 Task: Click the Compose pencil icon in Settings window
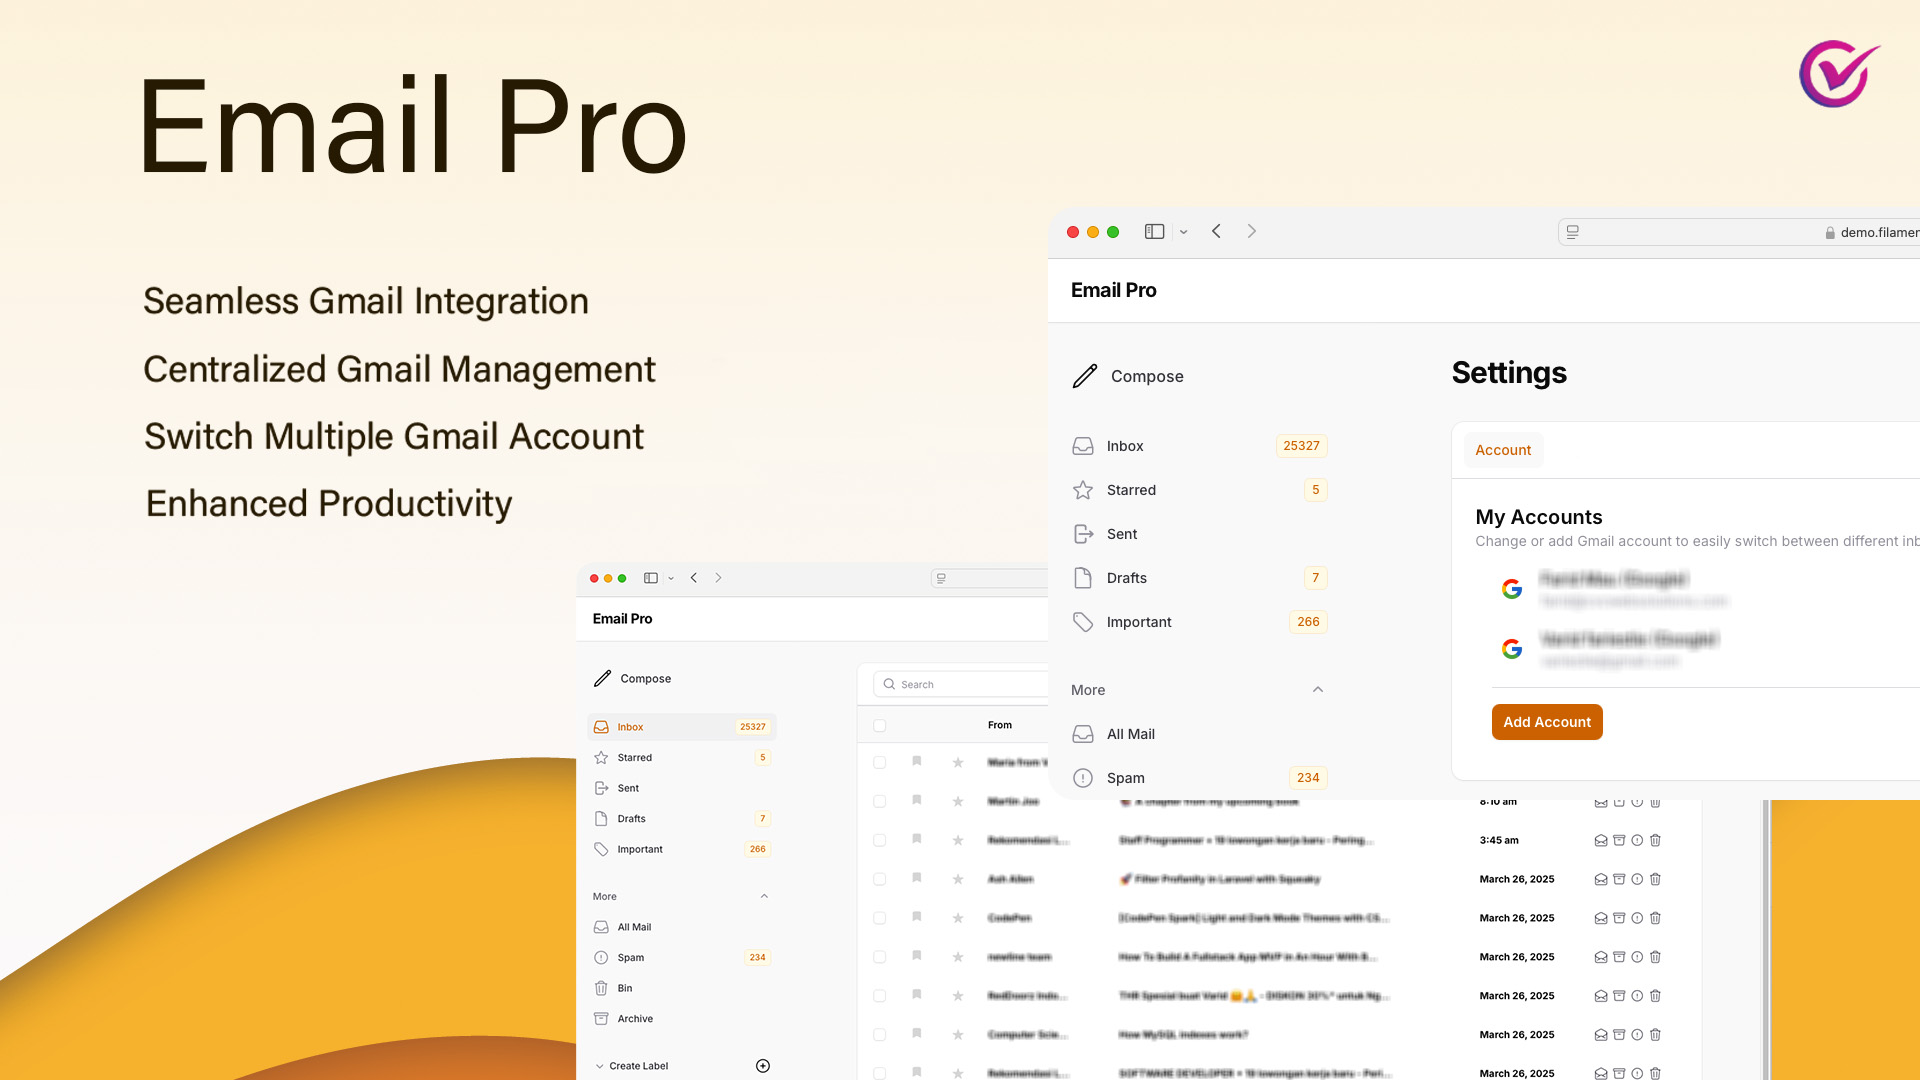click(1085, 376)
